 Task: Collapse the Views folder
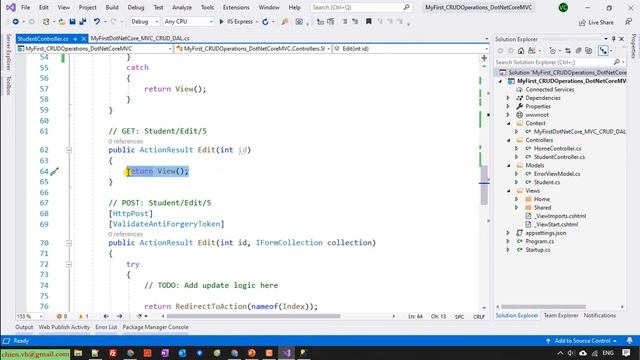point(509,191)
